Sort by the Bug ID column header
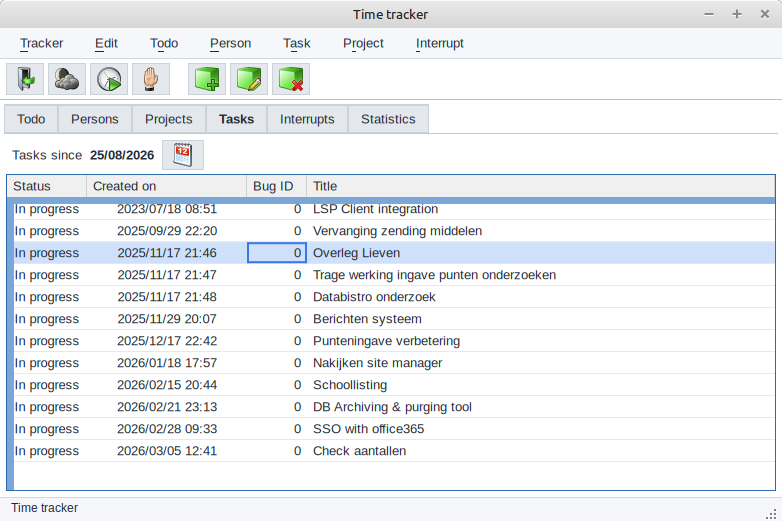Screen dimensions: 782x521 [276, 186]
